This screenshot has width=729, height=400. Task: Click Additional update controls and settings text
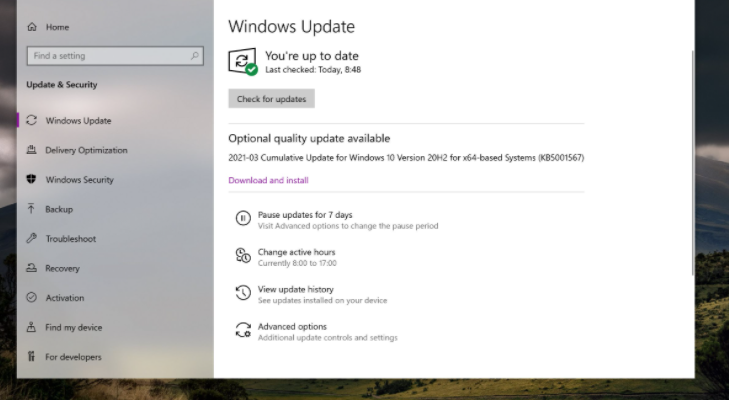pyautogui.click(x=328, y=338)
